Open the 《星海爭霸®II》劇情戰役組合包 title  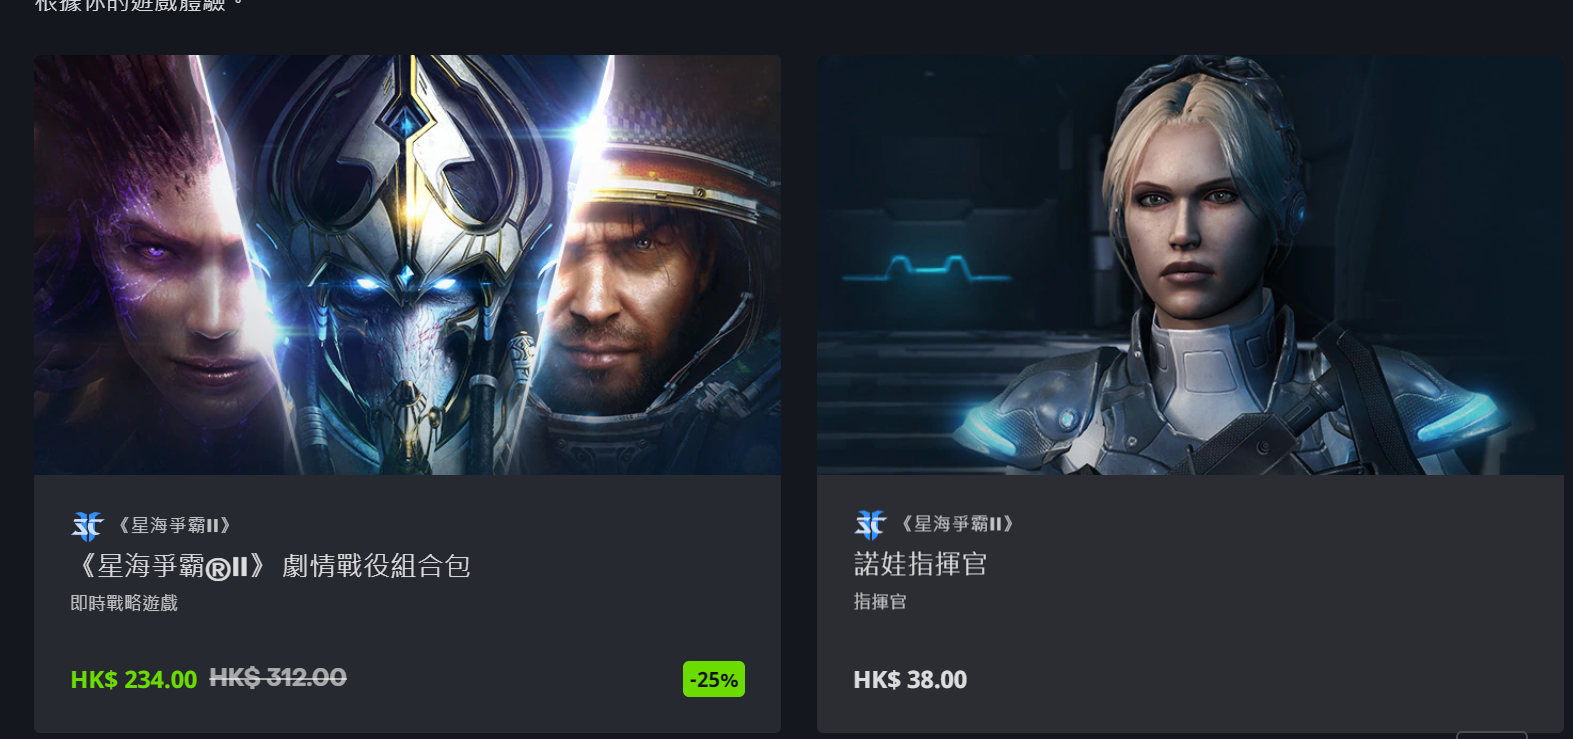271,566
